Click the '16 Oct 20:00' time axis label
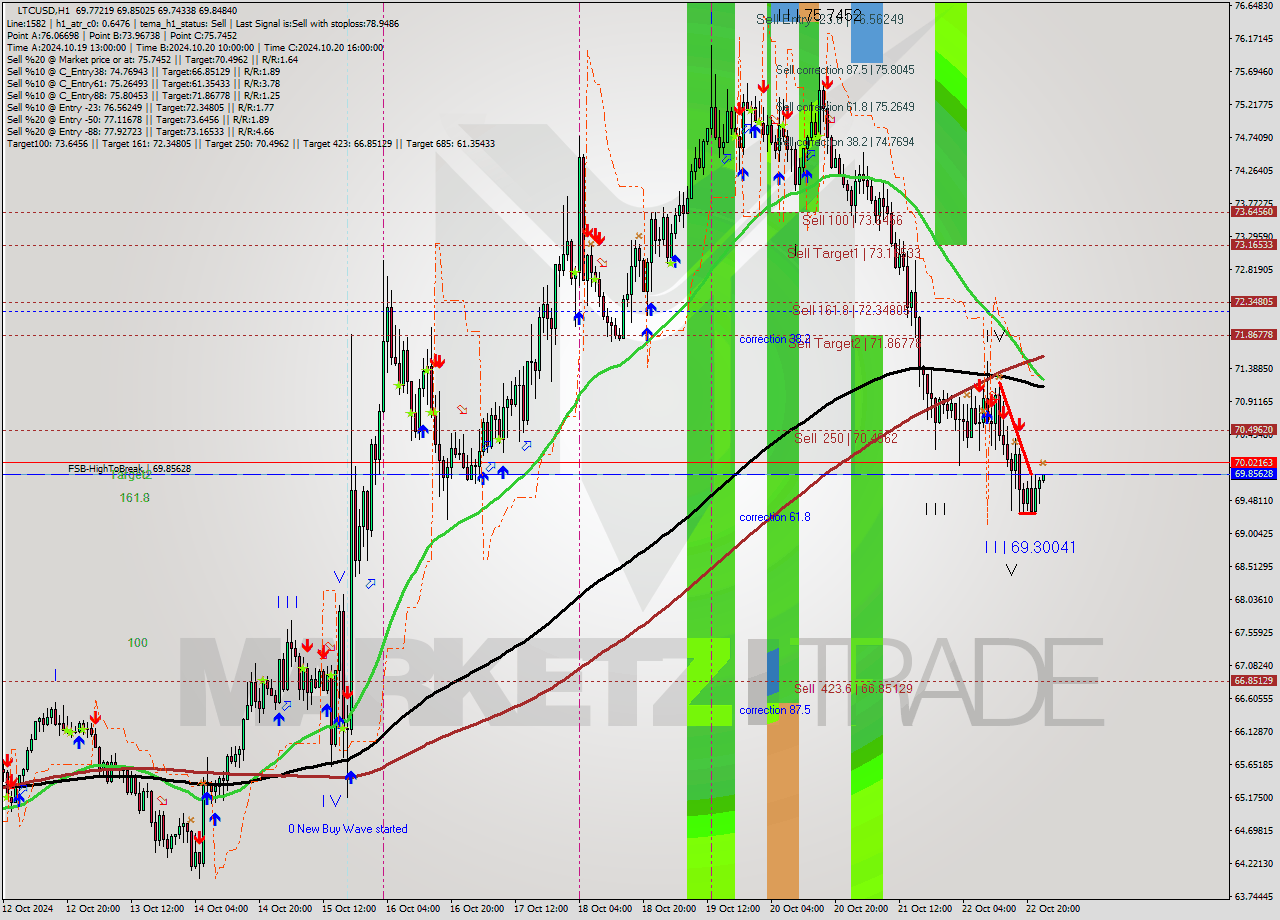 pyautogui.click(x=477, y=909)
